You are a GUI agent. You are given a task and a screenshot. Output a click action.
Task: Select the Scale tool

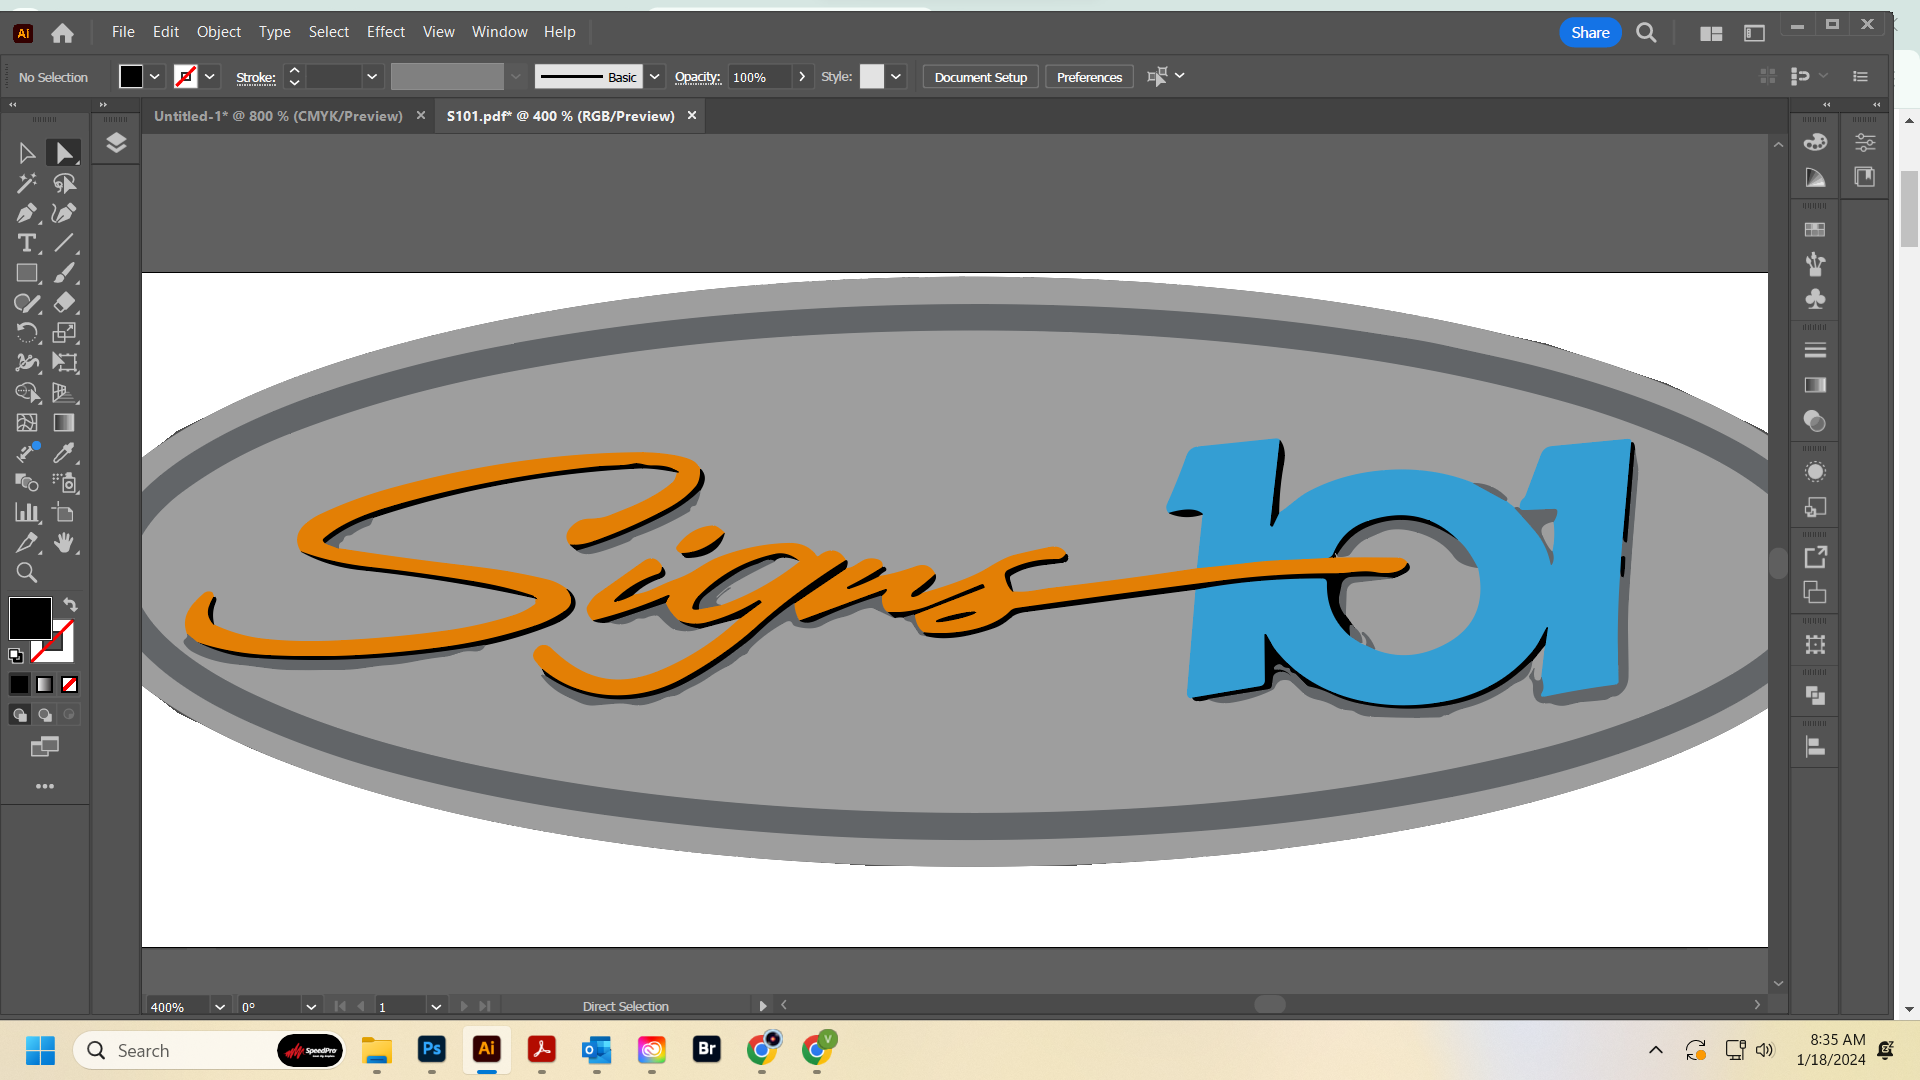click(x=64, y=333)
